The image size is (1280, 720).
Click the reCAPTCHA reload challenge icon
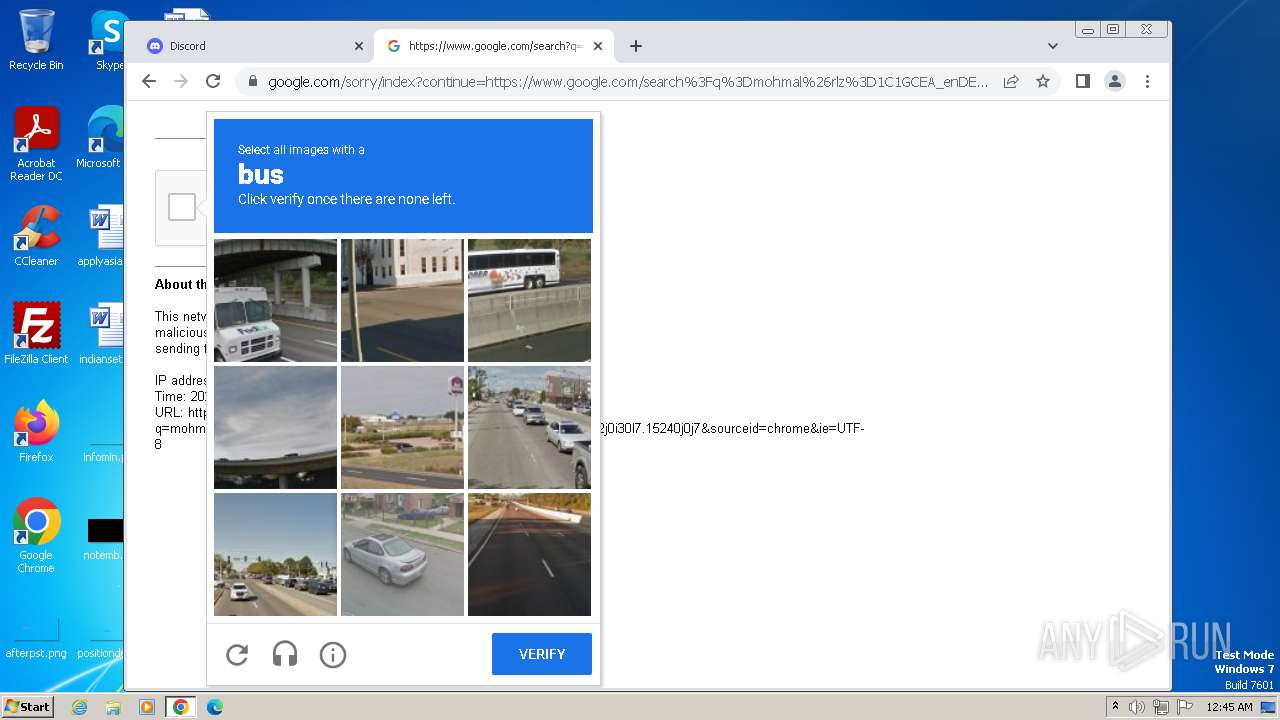point(237,655)
